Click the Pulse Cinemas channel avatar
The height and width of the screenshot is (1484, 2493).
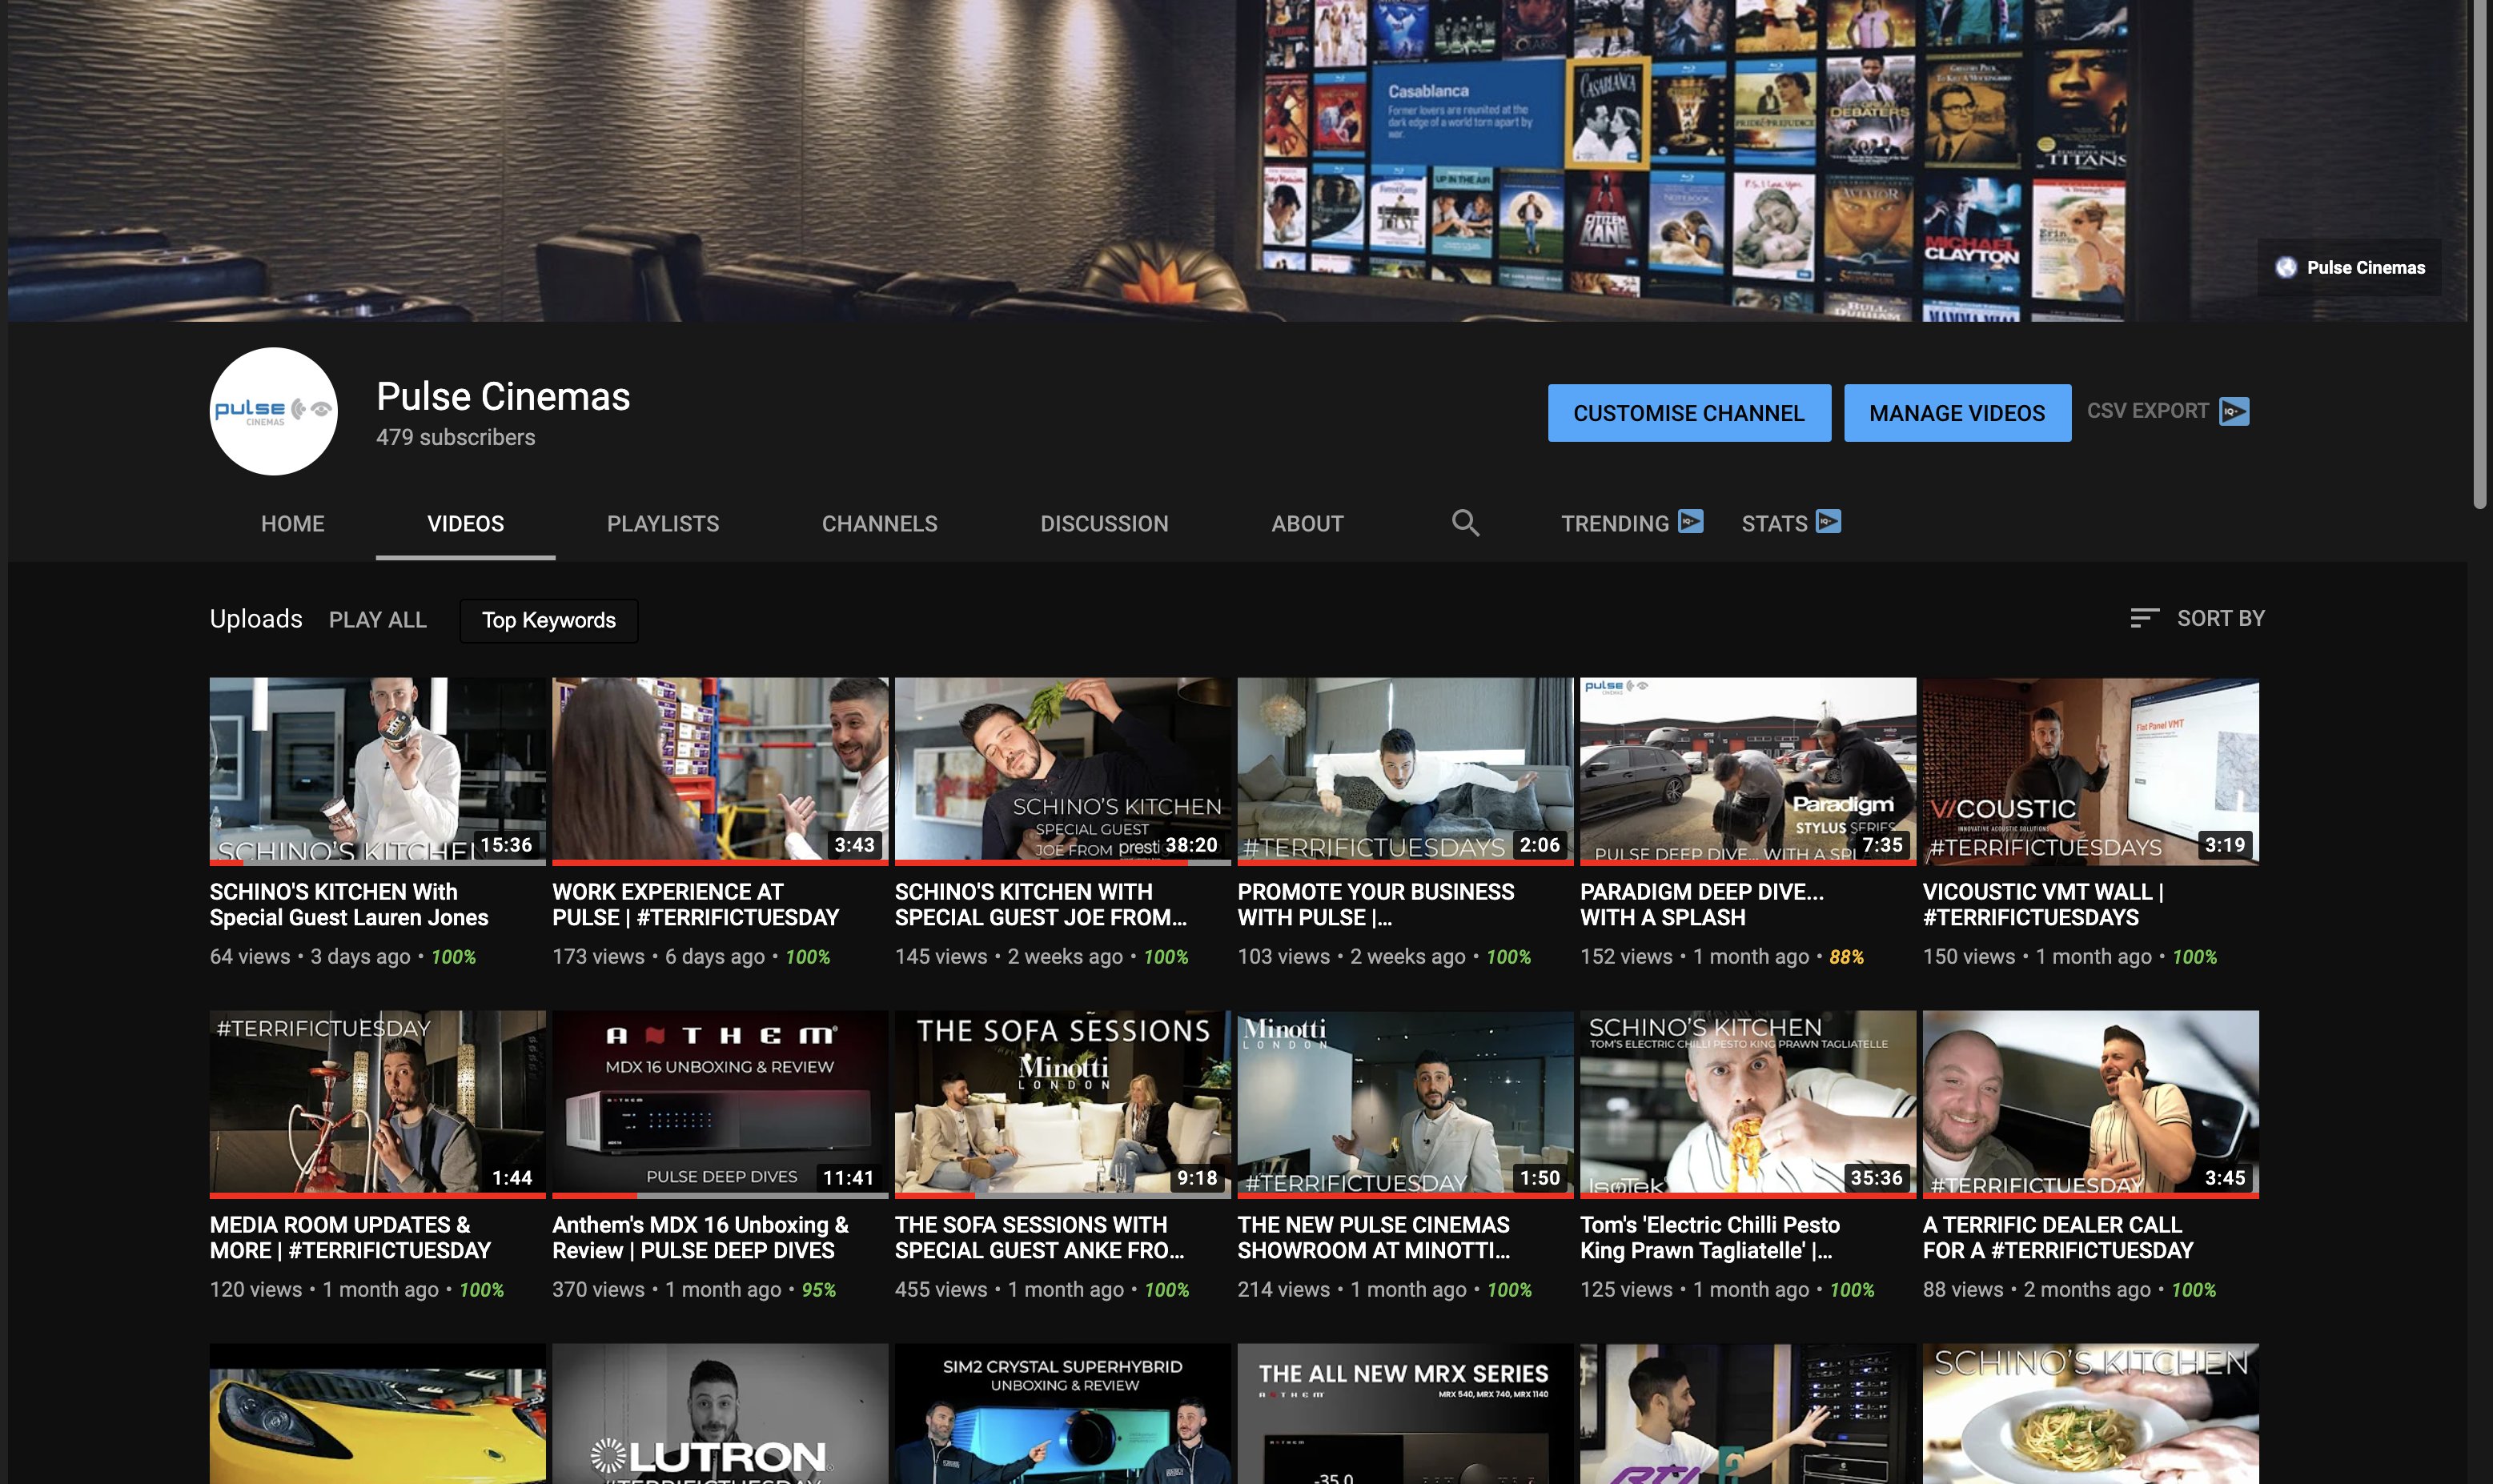(274, 411)
